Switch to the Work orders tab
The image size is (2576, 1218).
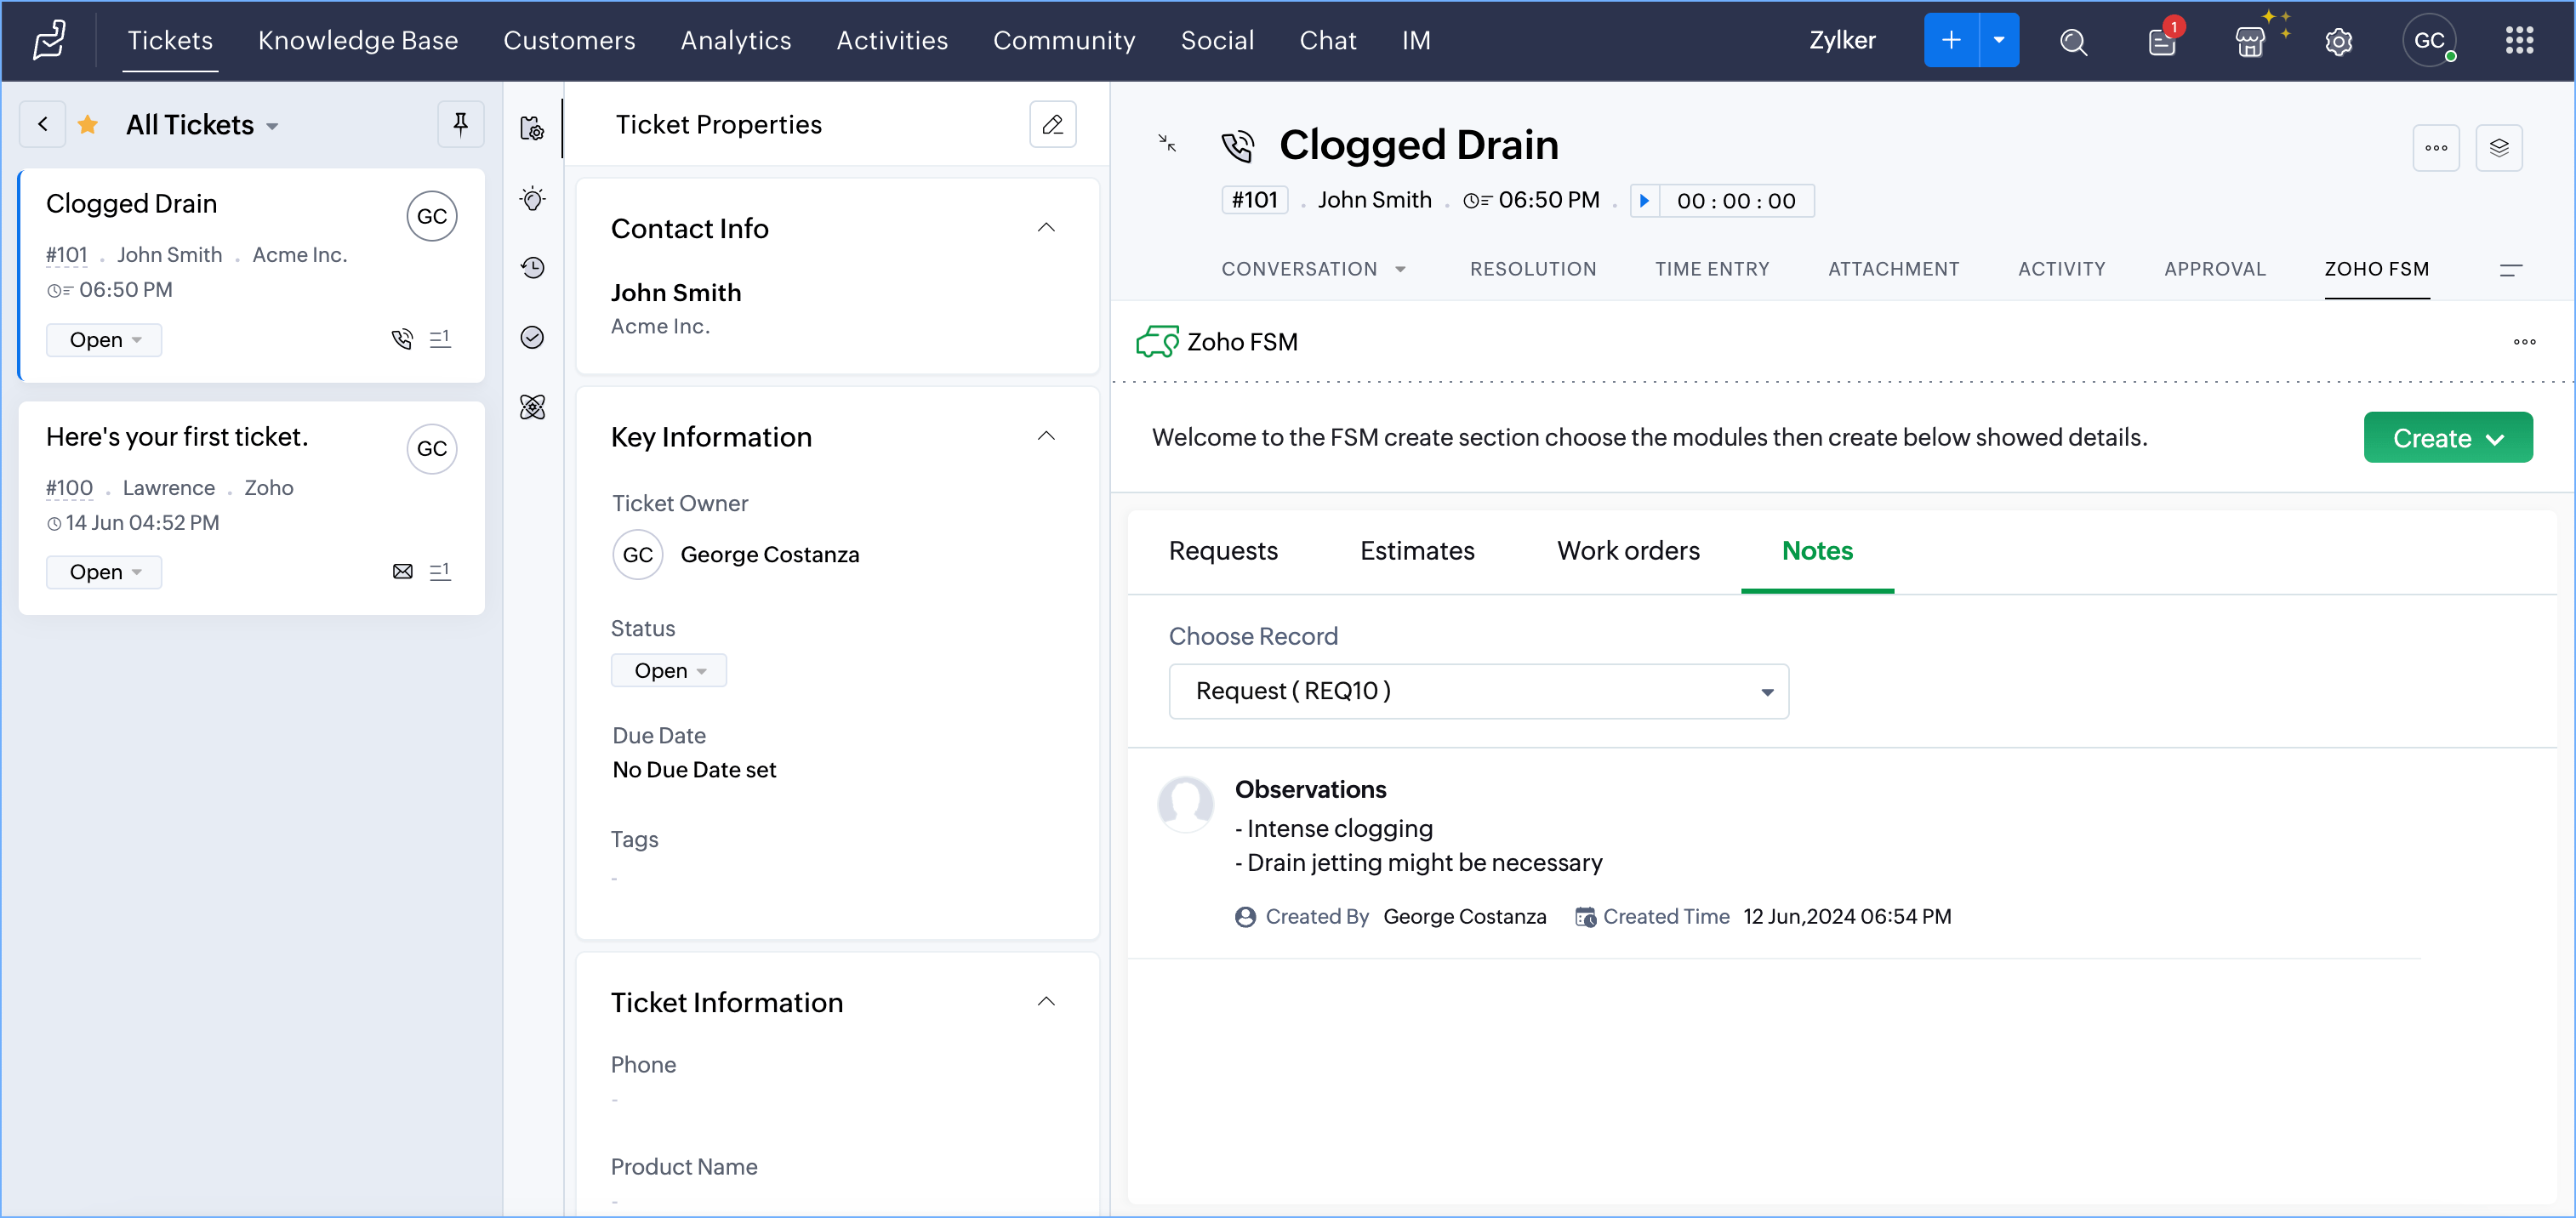[1627, 551]
